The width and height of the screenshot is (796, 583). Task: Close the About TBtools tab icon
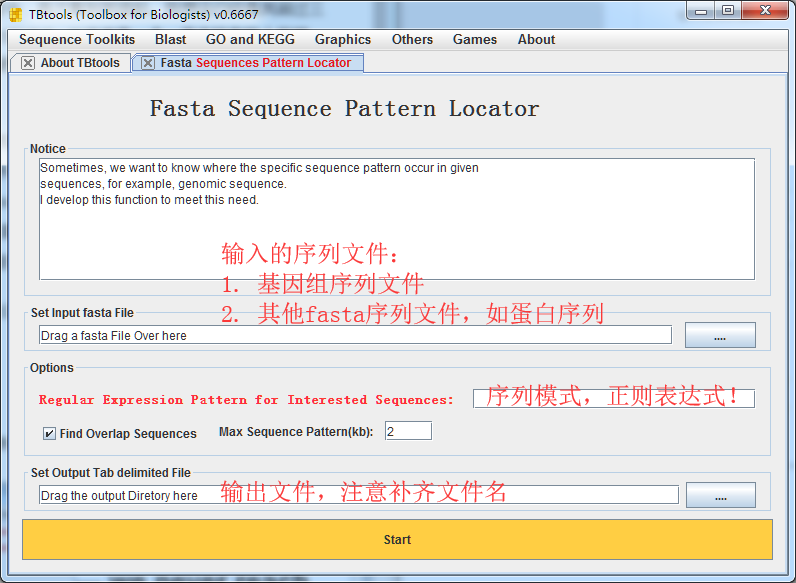coord(28,63)
